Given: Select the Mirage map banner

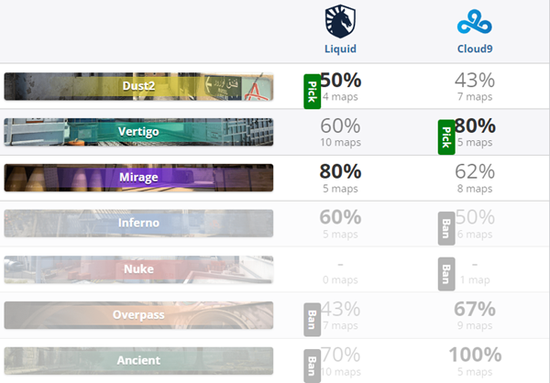Looking at the screenshot, I should [139, 177].
